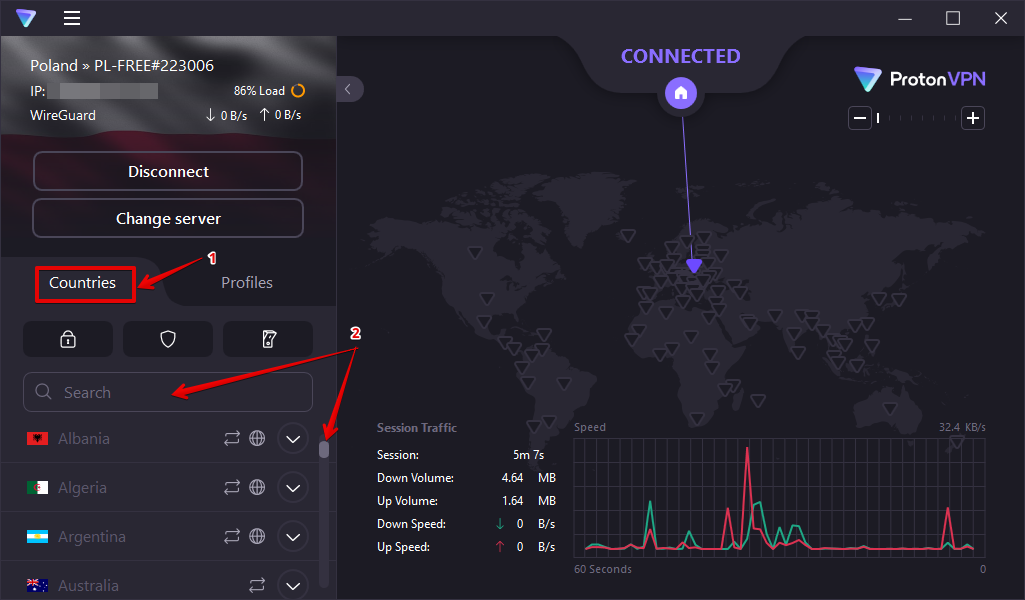Click the Change server button
Image resolution: width=1025 pixels, height=600 pixels.
point(167,218)
